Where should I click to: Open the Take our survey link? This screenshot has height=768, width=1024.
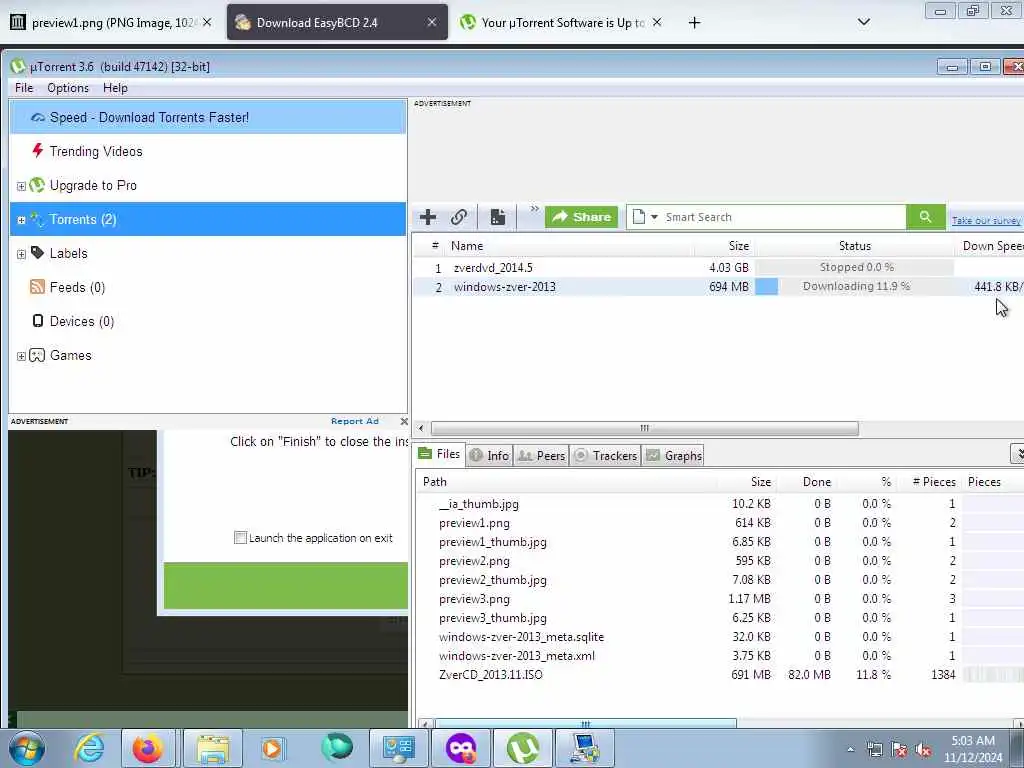[985, 221]
